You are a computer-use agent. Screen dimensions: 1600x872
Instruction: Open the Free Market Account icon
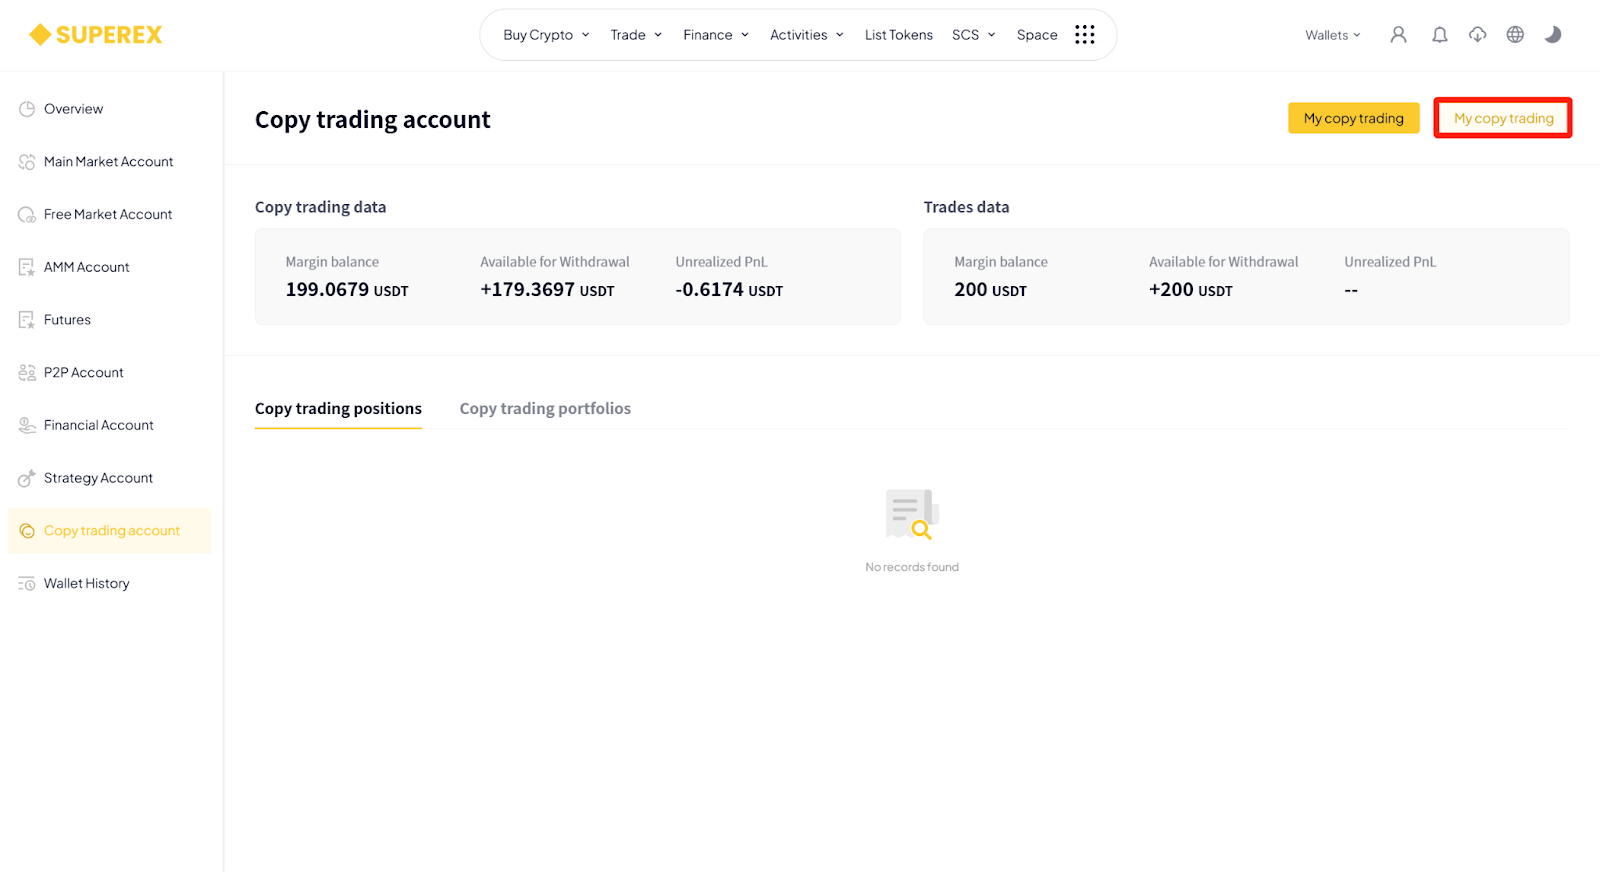27,215
